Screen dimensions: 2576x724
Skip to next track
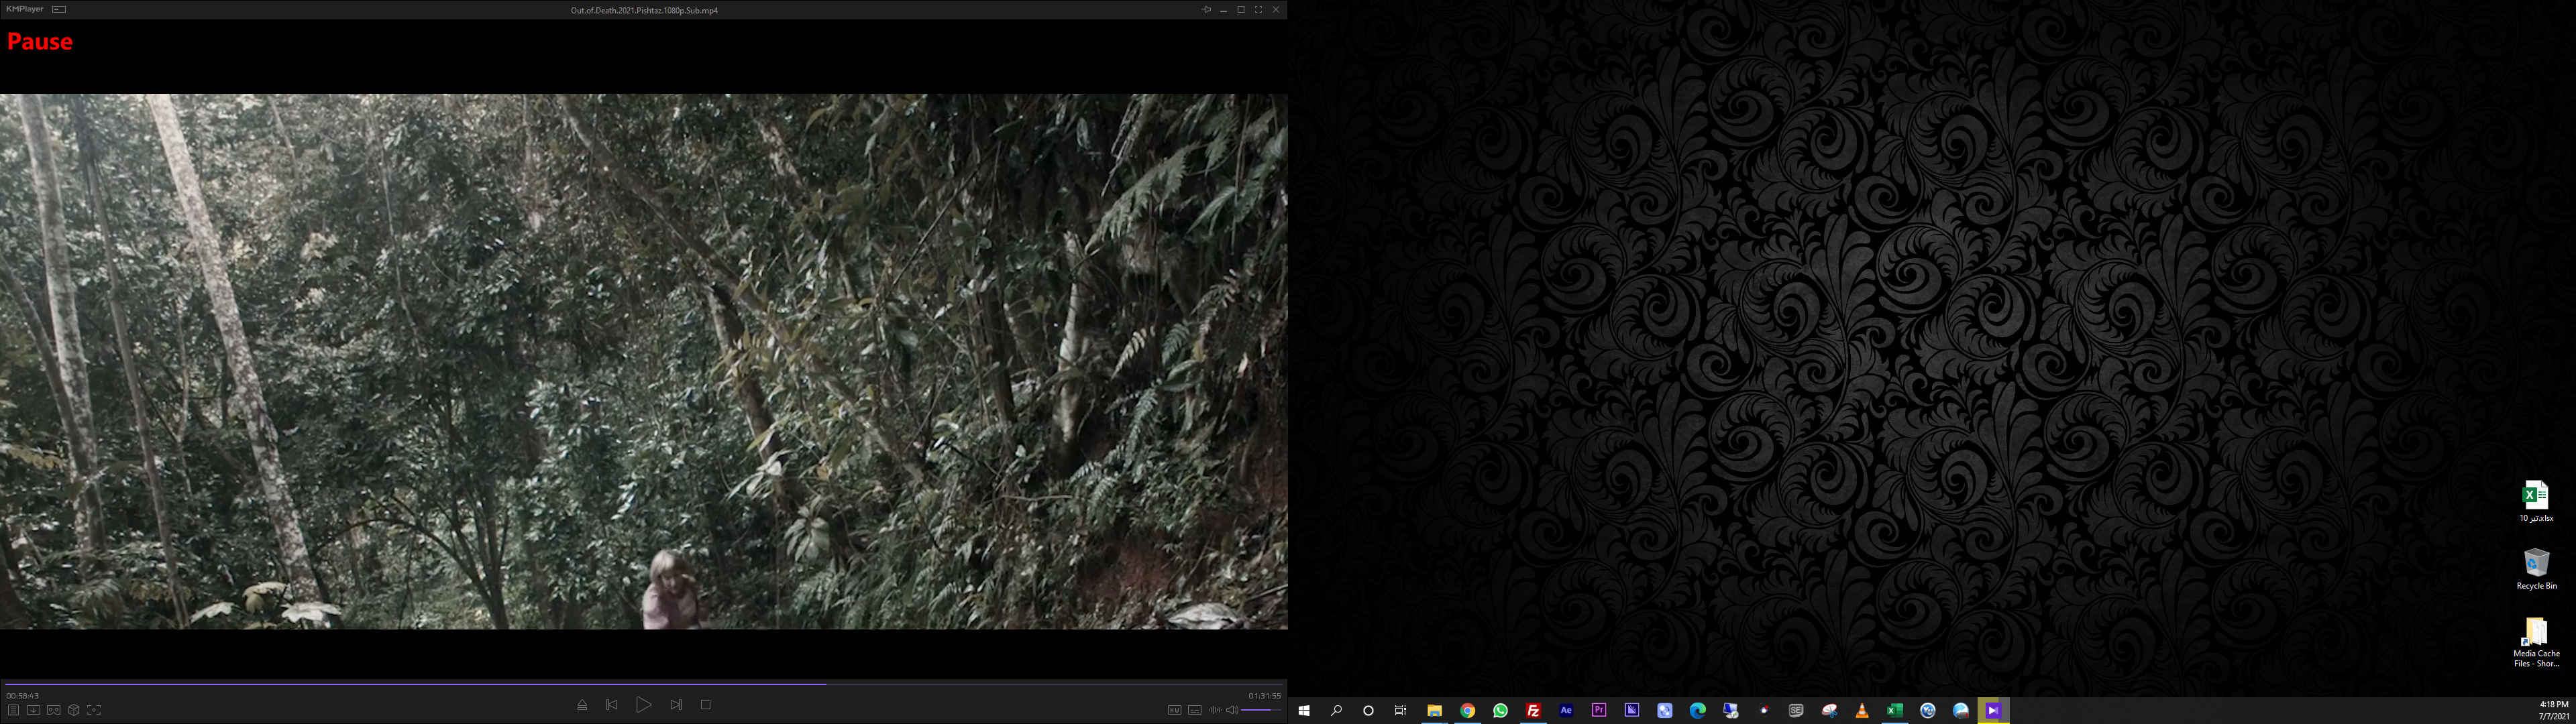click(x=676, y=705)
